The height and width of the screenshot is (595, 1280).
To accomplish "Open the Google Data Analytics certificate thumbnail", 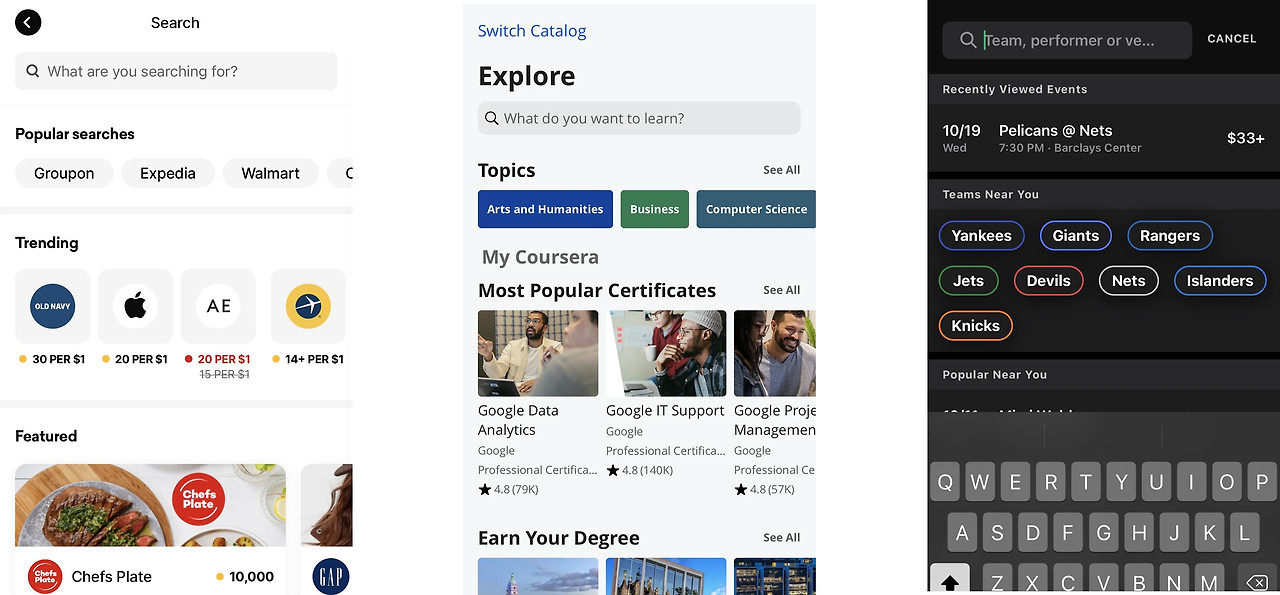I will tap(538, 353).
